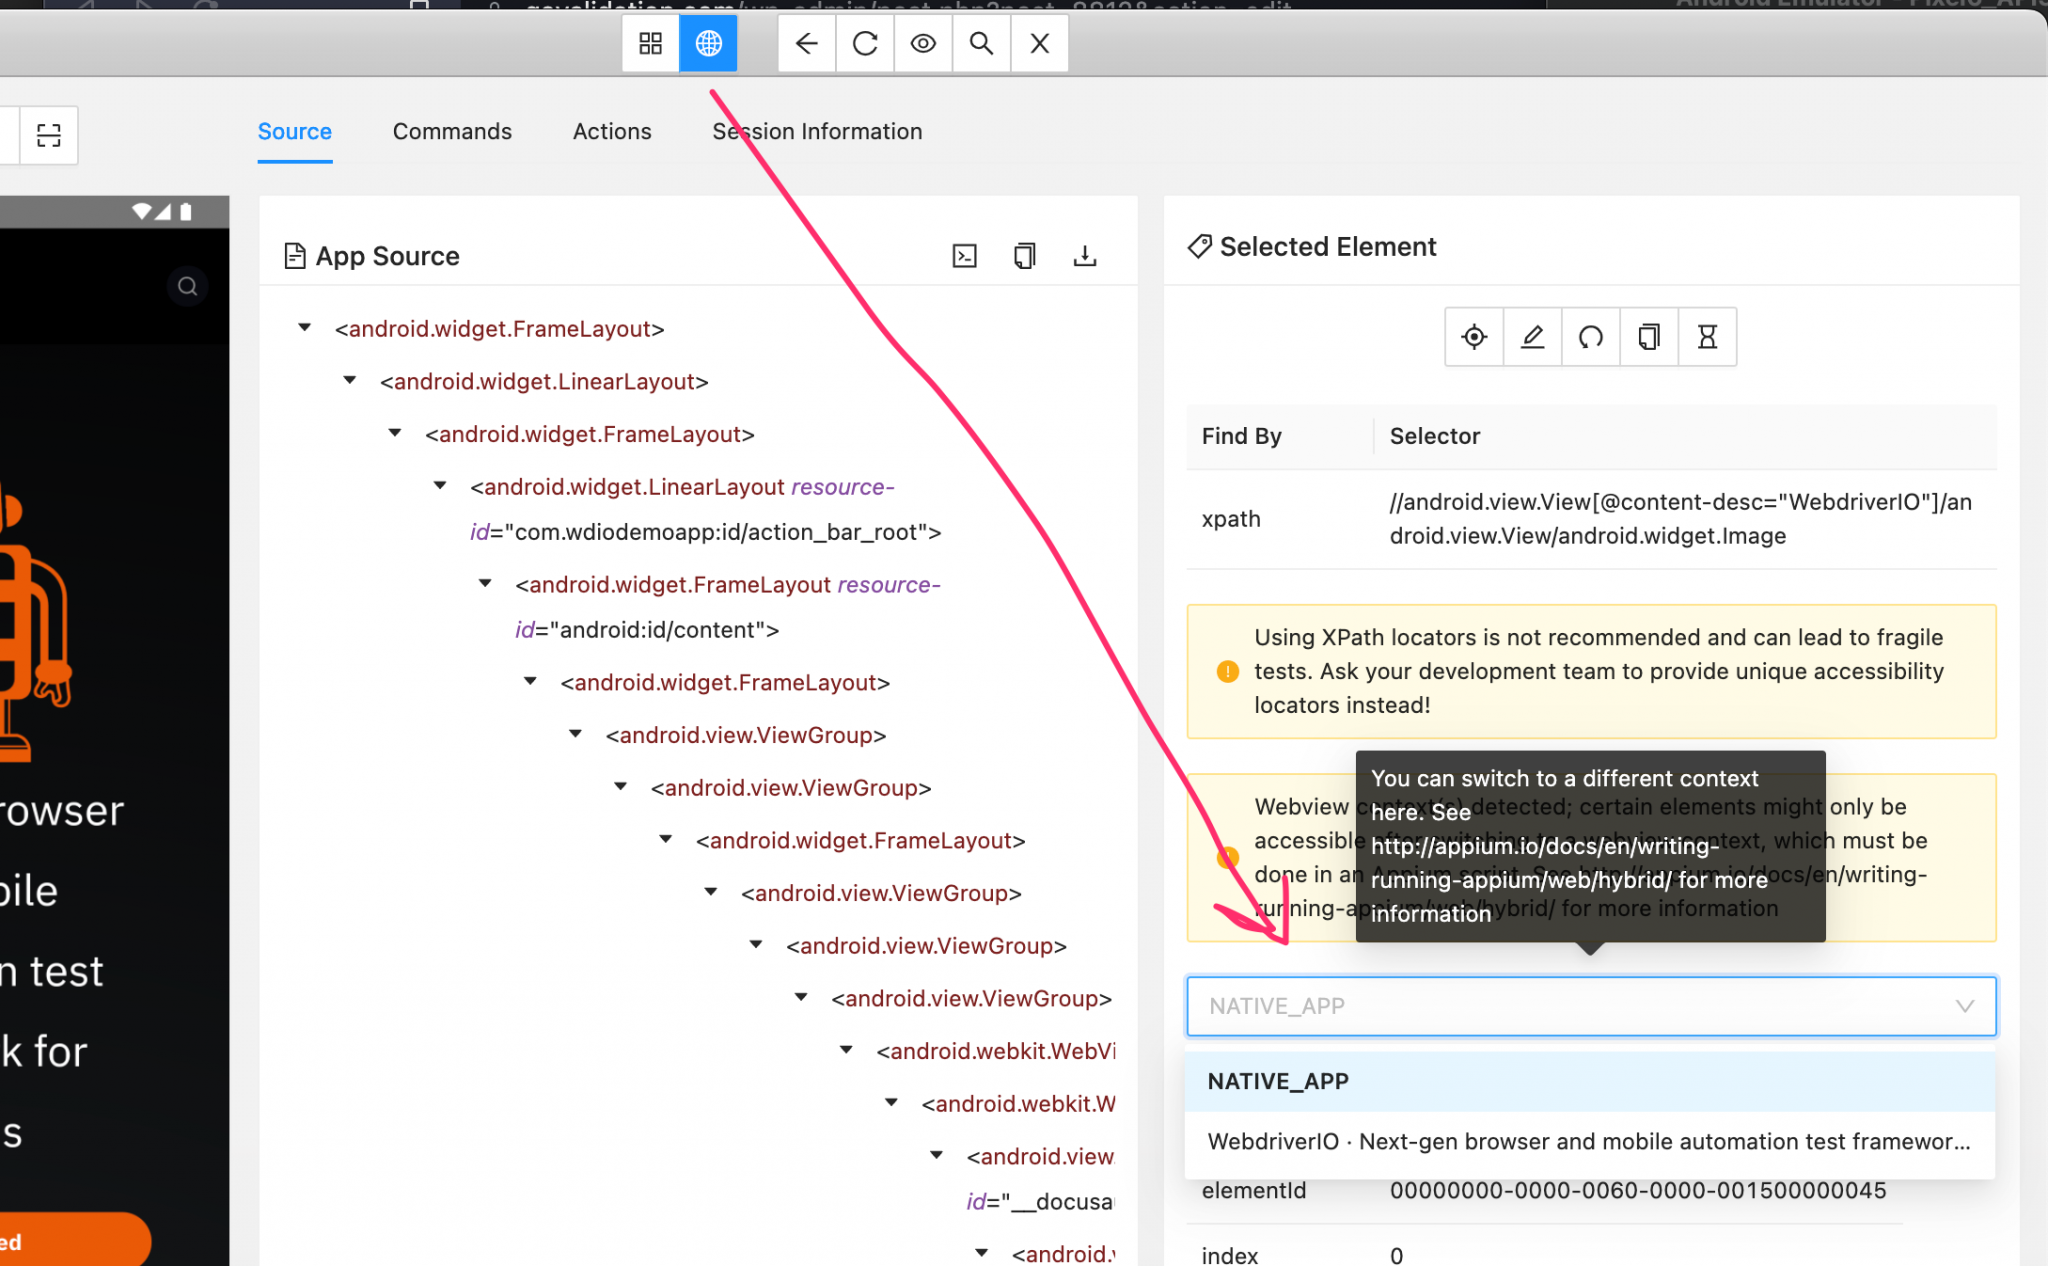Open the NATIVE_APP context dropdown

(x=1590, y=1006)
